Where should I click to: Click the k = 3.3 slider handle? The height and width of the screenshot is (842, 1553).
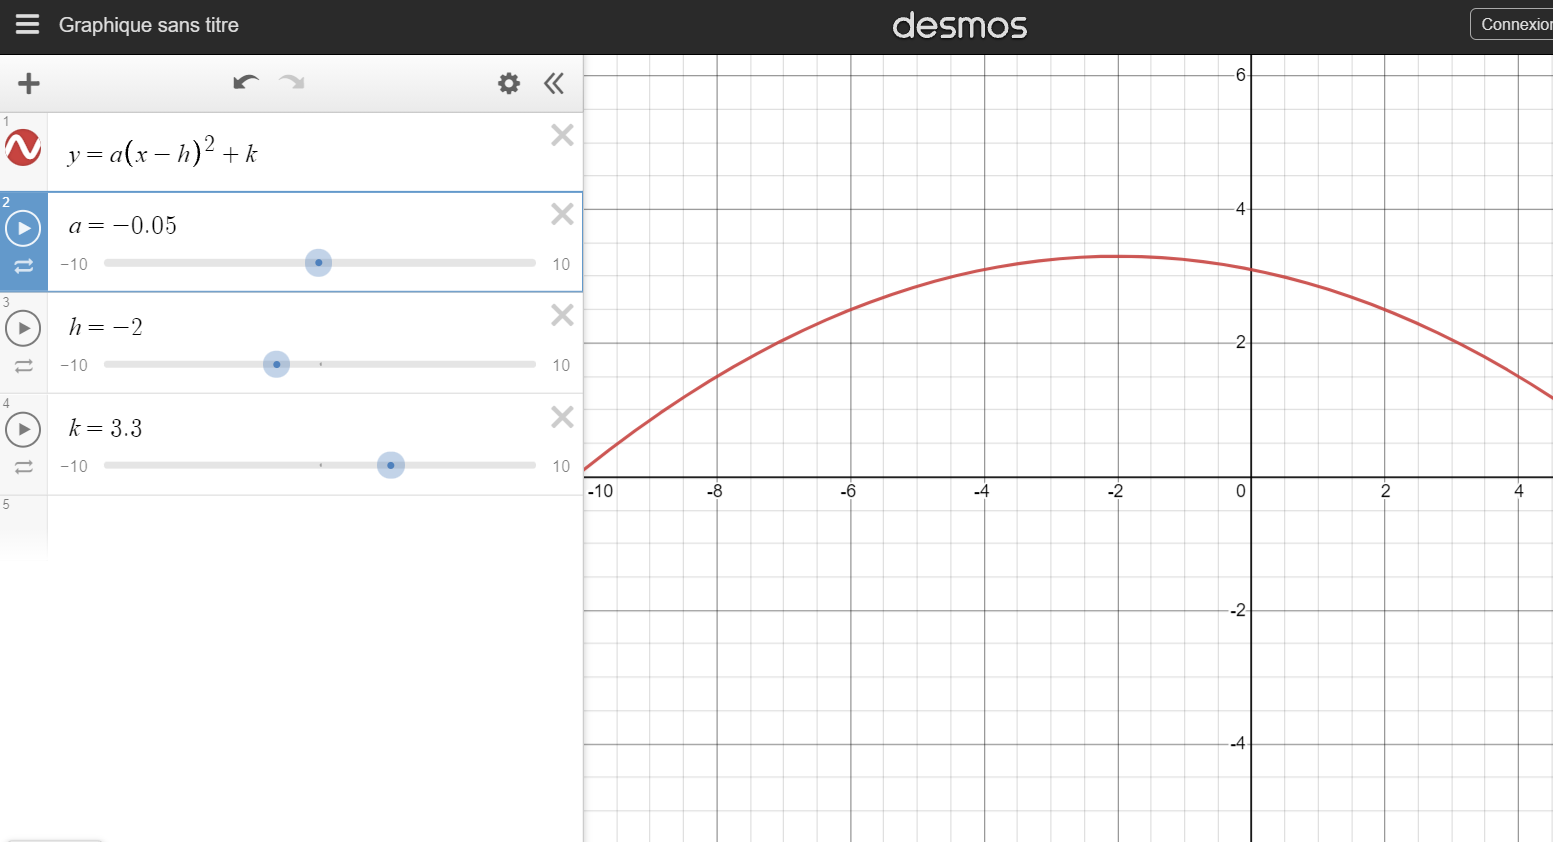(390, 465)
